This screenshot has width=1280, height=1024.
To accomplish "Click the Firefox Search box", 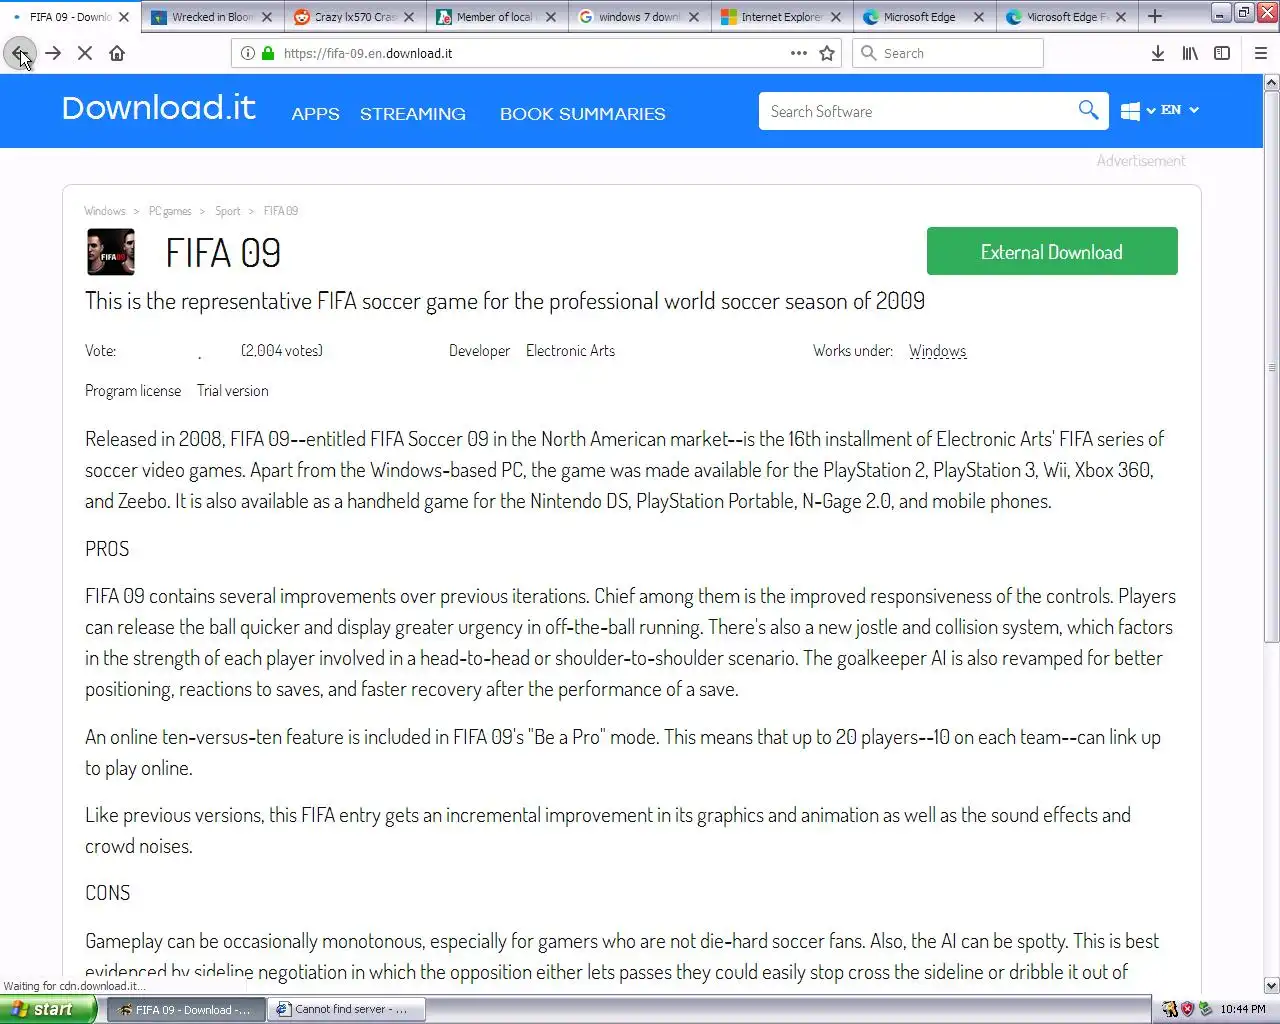I will (x=948, y=53).
